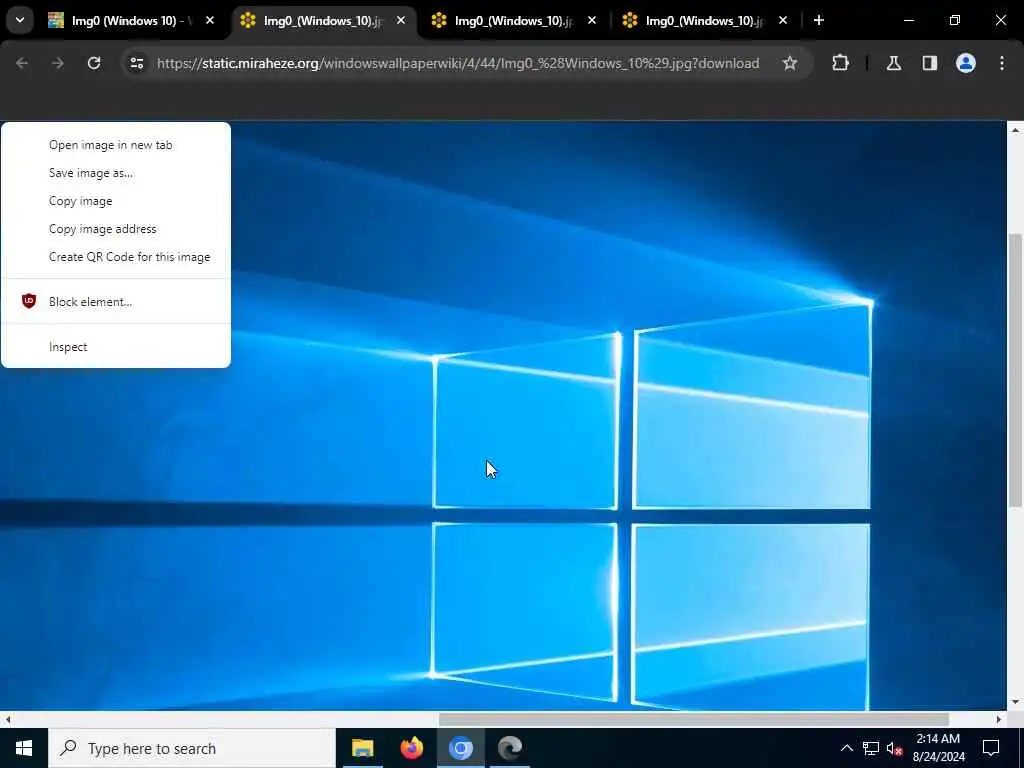Open the notification center icon
The height and width of the screenshot is (768, 1024).
[991, 748]
